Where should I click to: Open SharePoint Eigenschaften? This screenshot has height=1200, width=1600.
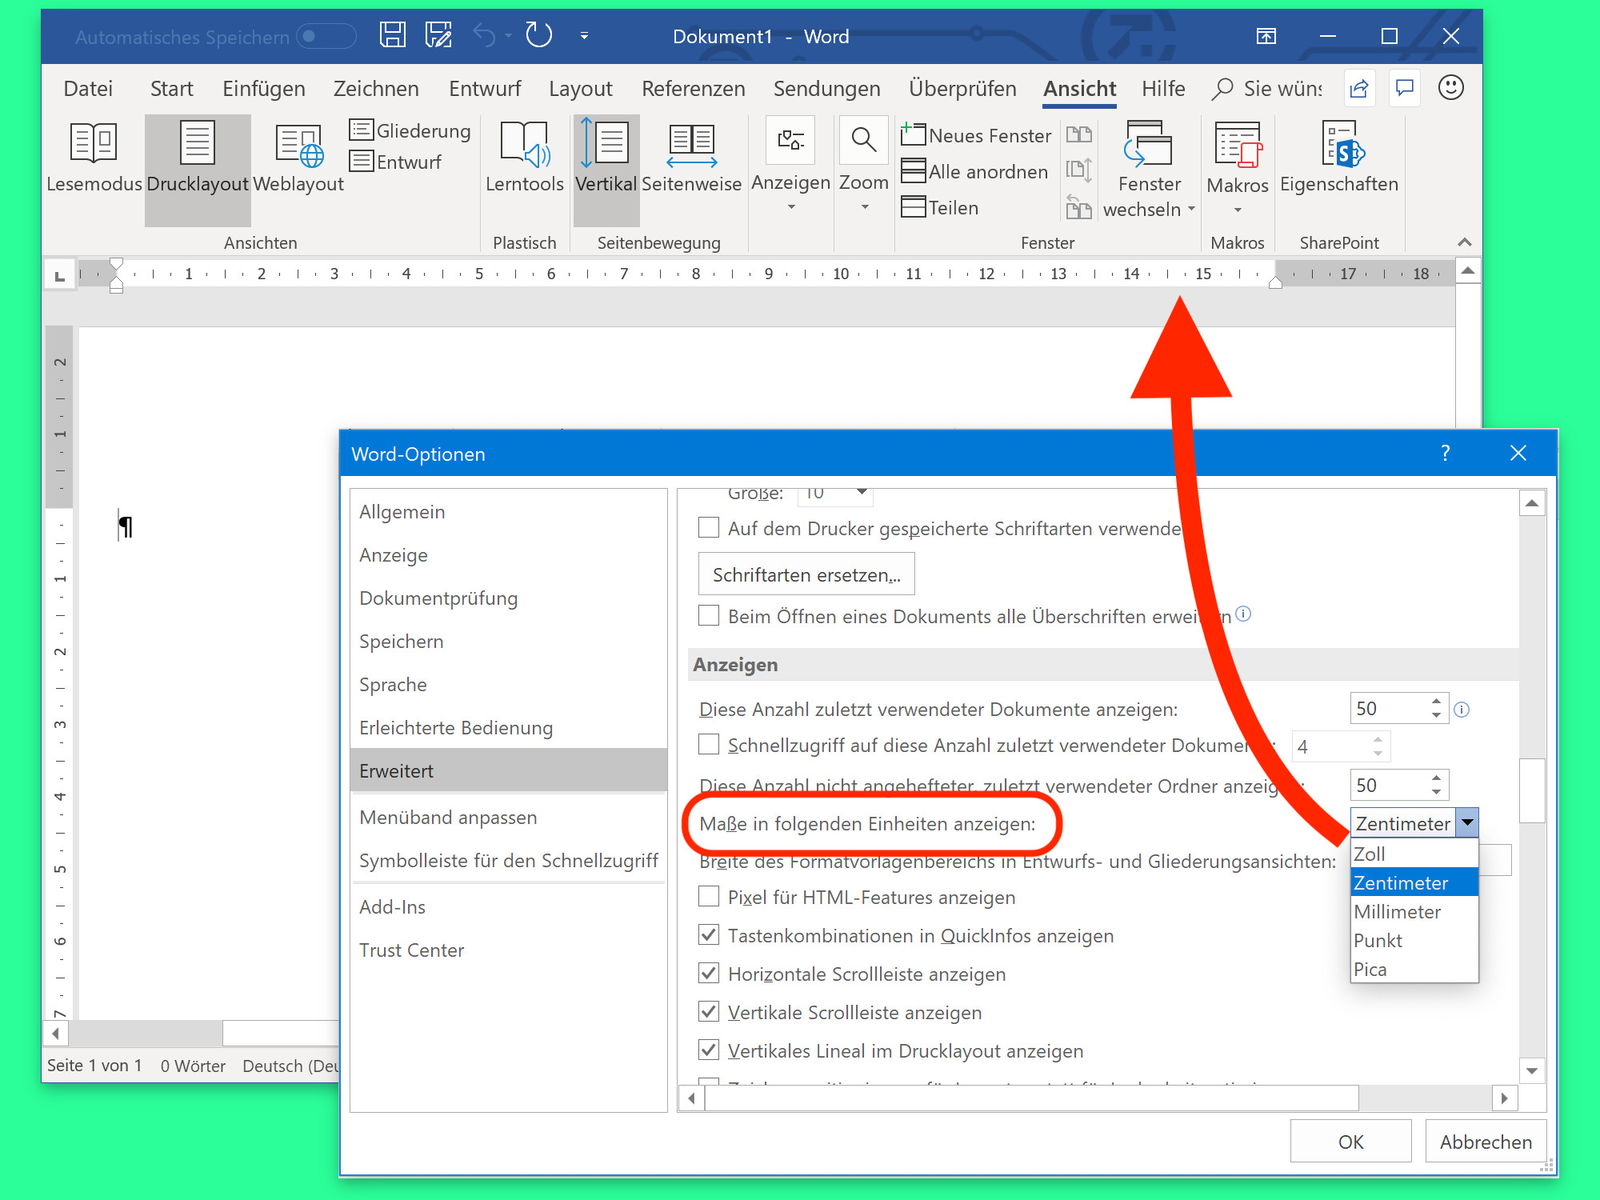point(1339,158)
